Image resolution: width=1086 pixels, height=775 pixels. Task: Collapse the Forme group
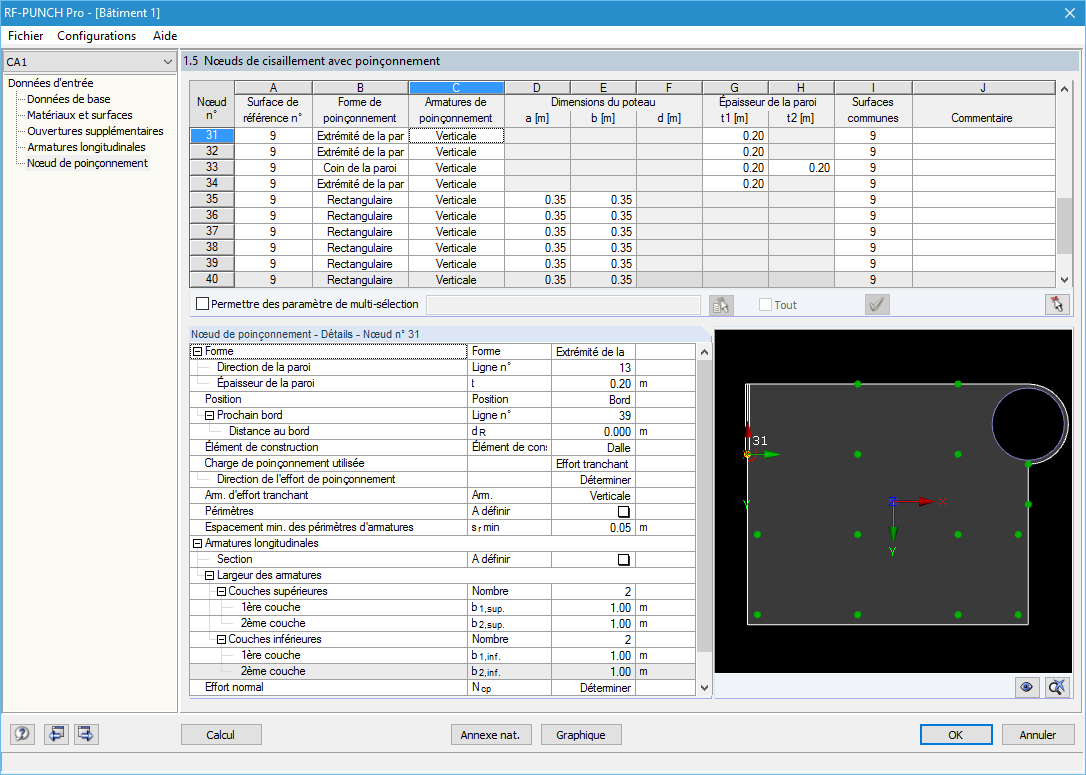tap(197, 352)
